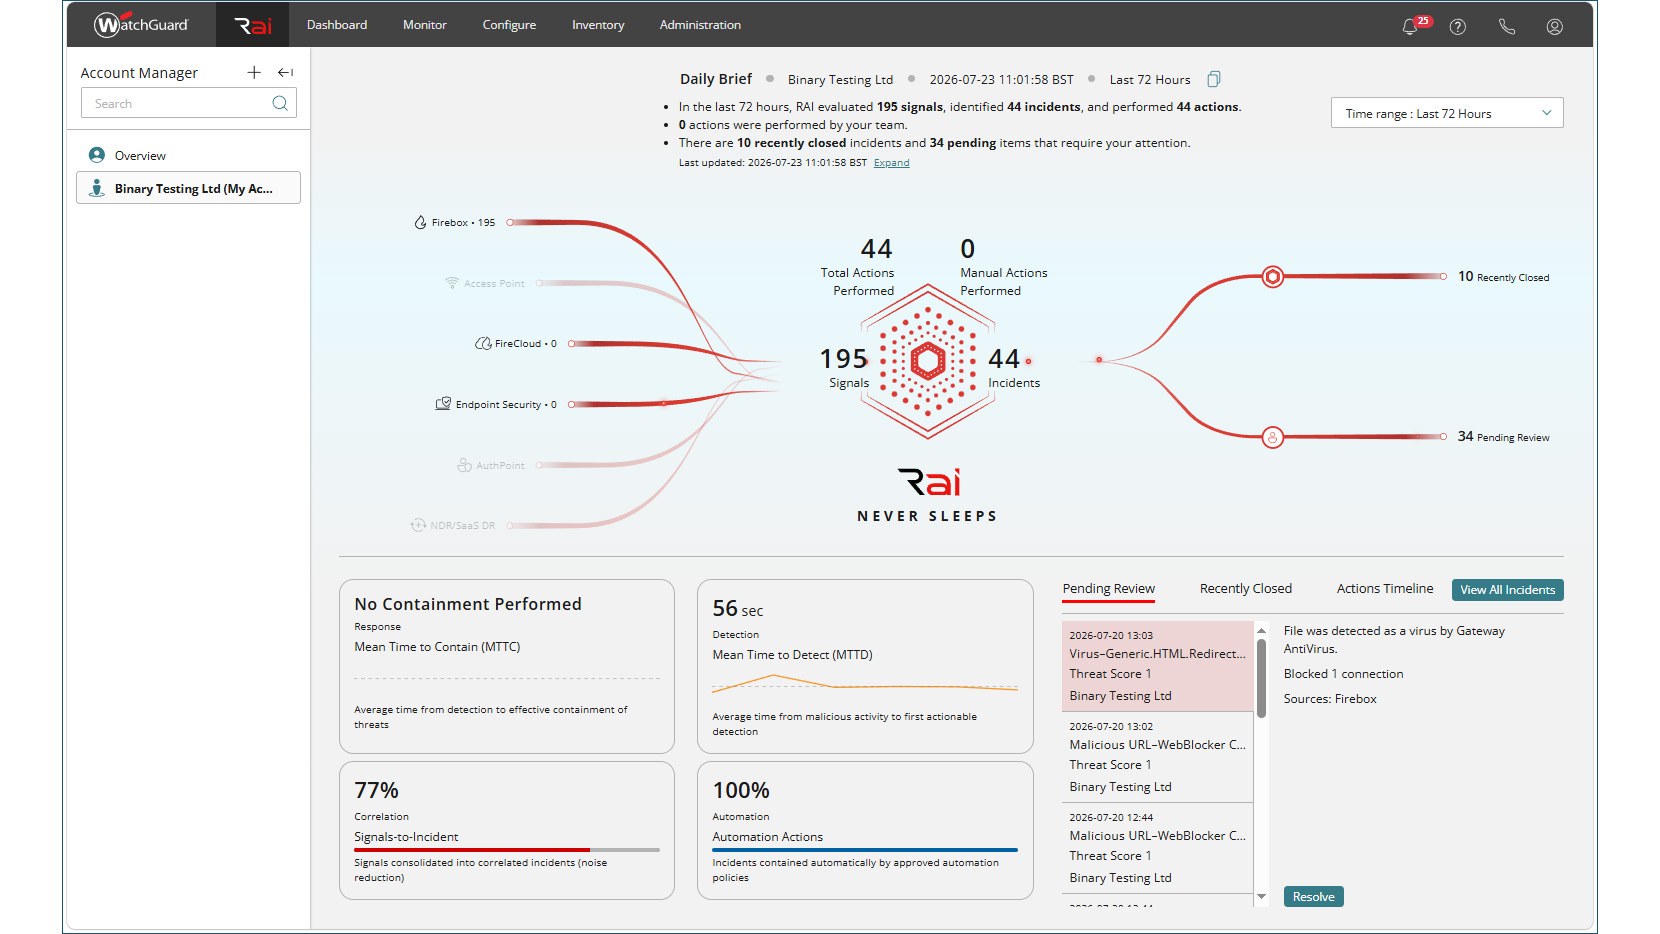
Task: Select the Virus-Generic.HTML.Redirect incident
Action: tap(1157, 666)
